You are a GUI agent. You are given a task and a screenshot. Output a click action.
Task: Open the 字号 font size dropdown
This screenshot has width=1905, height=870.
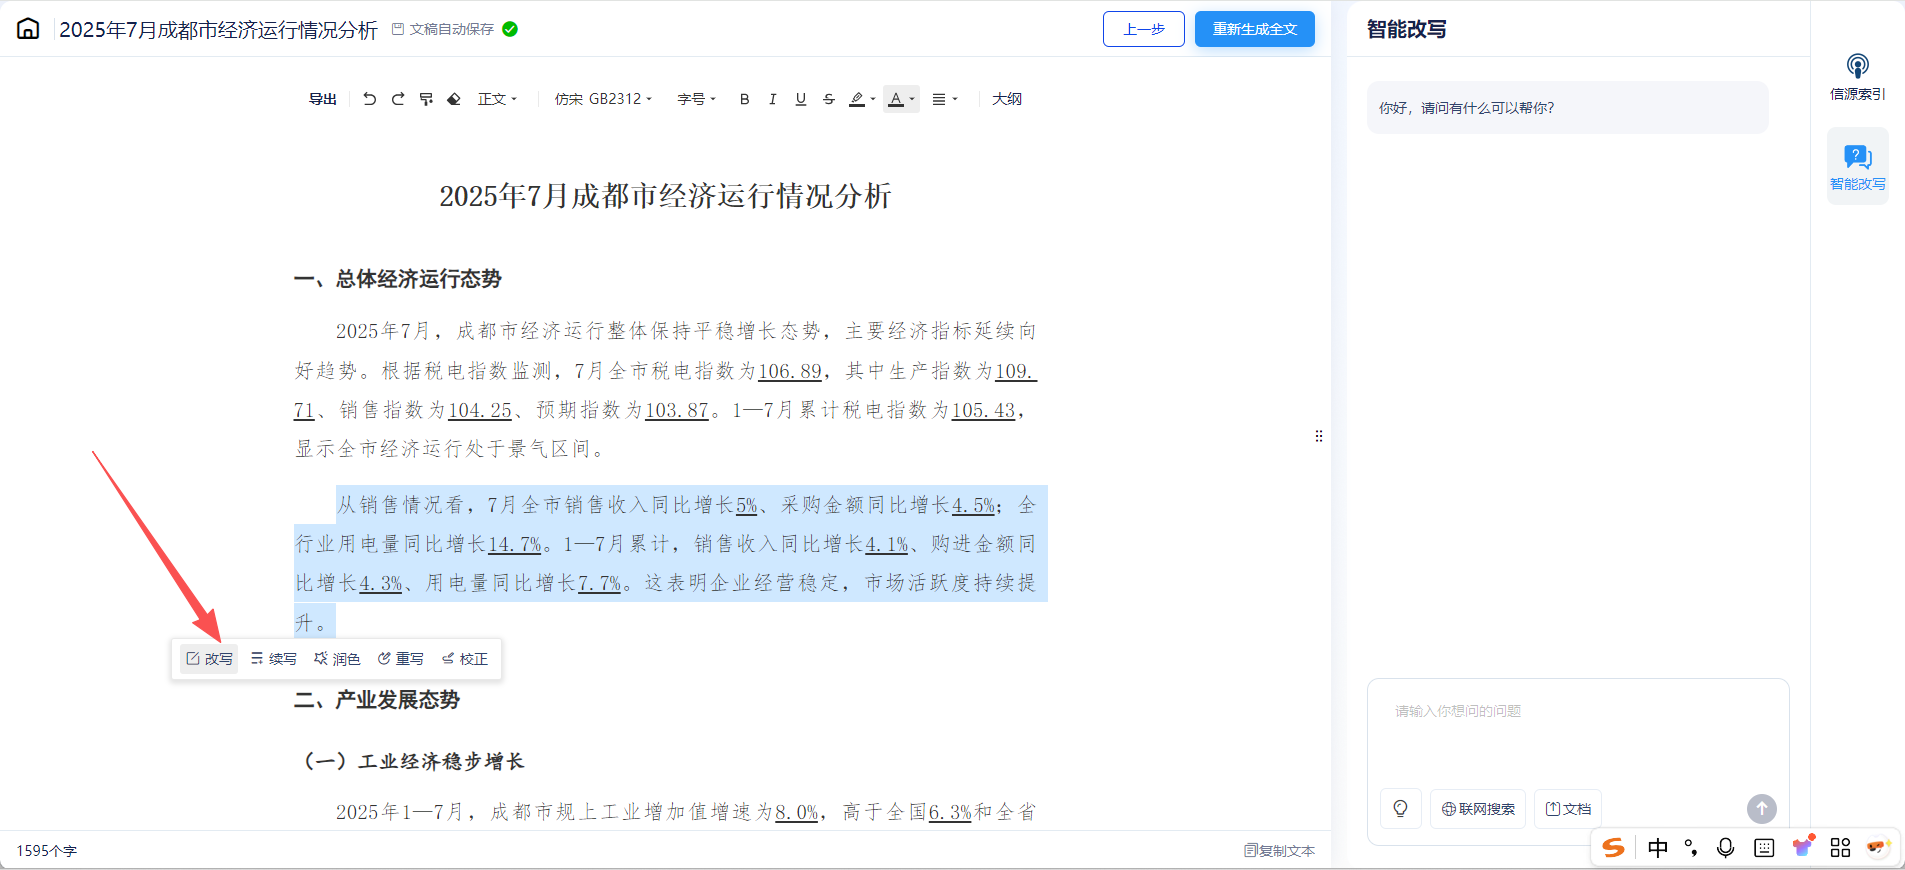point(697,99)
